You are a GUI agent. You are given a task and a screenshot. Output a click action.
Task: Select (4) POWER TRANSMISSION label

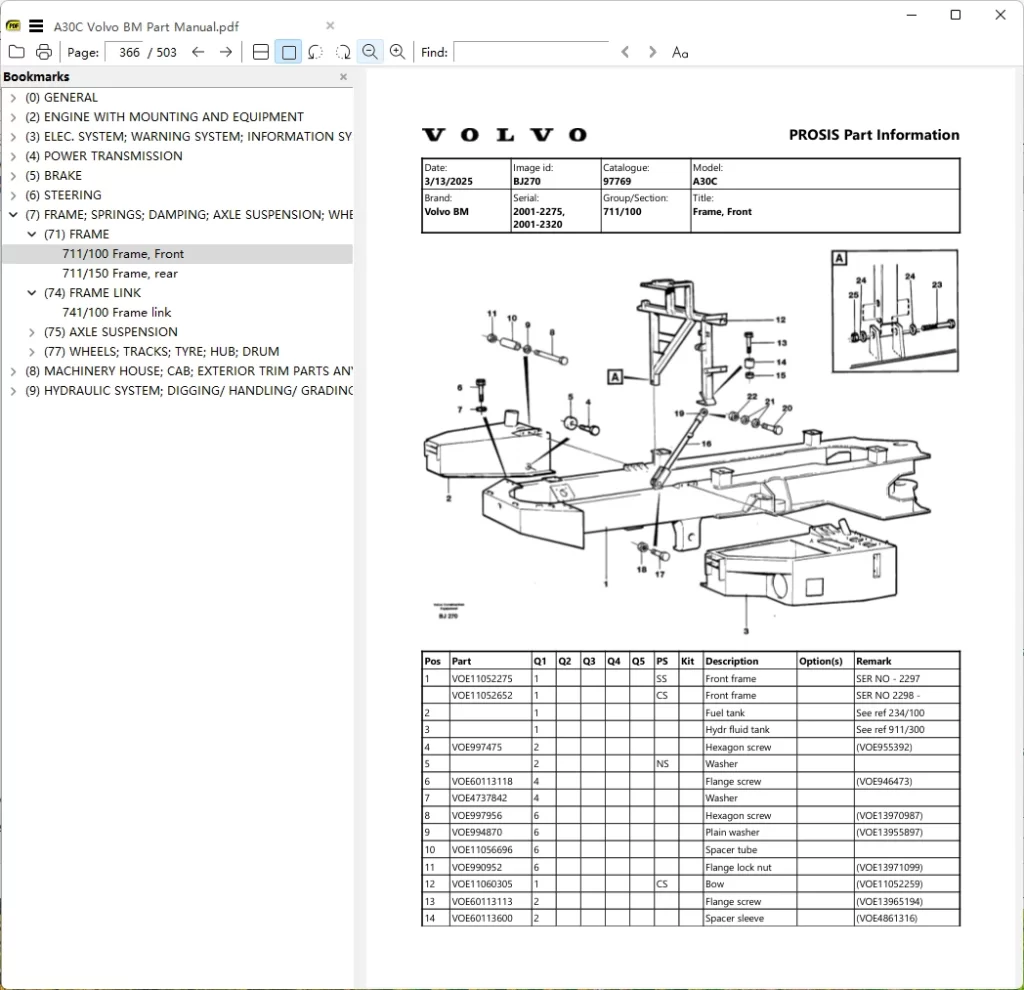[x=104, y=156]
